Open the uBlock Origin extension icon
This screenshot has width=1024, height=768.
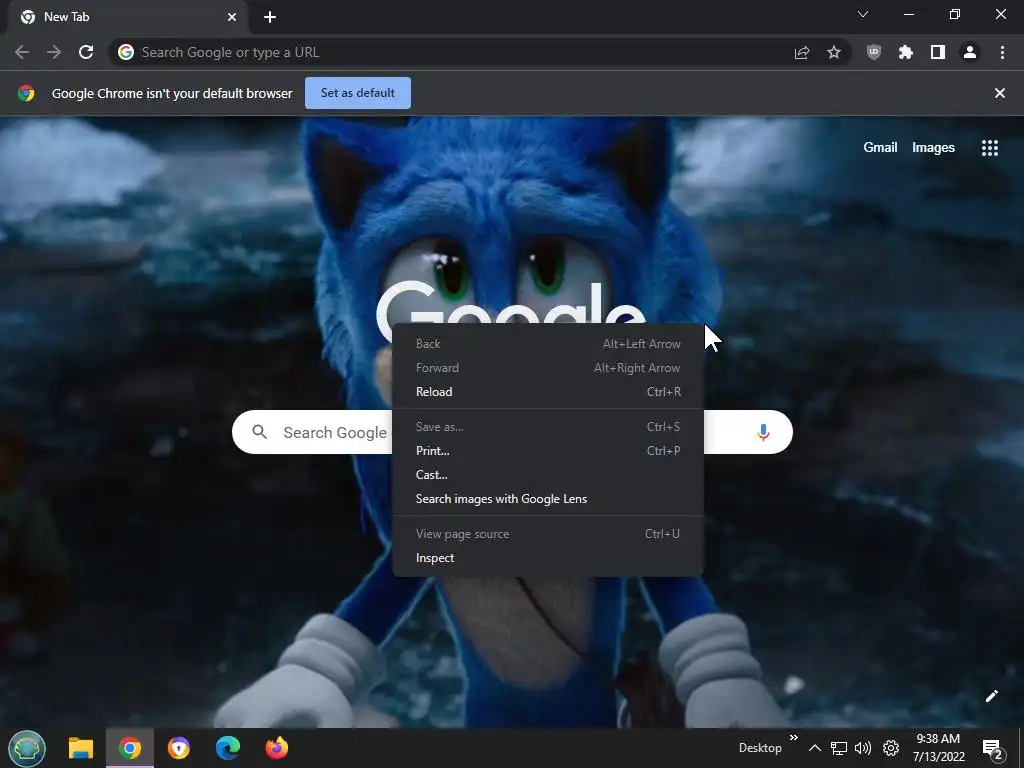(874, 52)
